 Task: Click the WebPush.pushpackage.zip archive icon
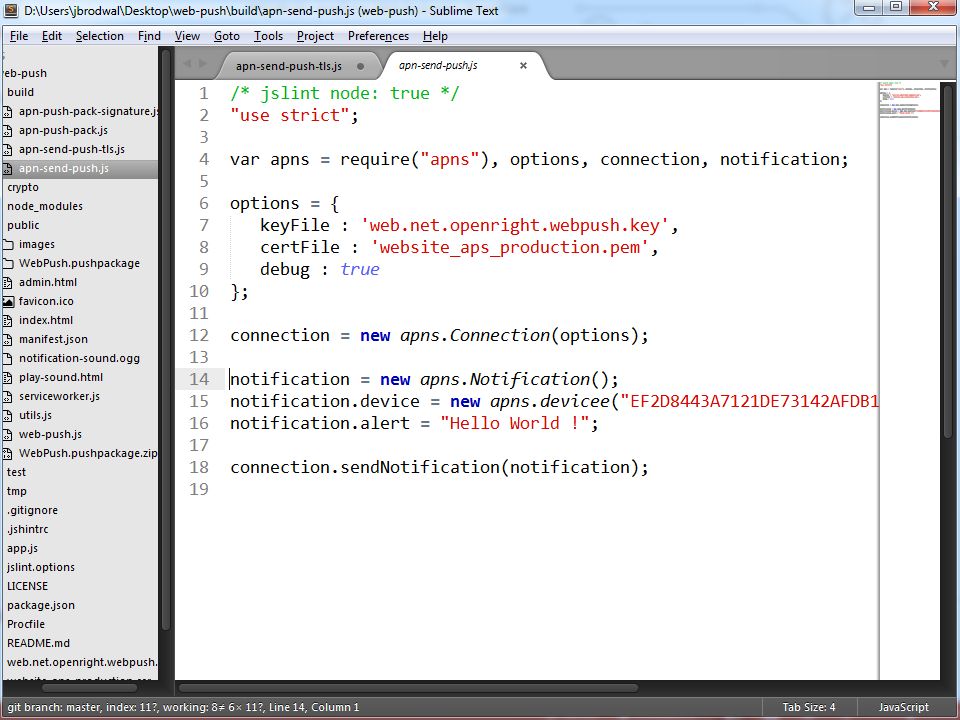click(x=7, y=453)
